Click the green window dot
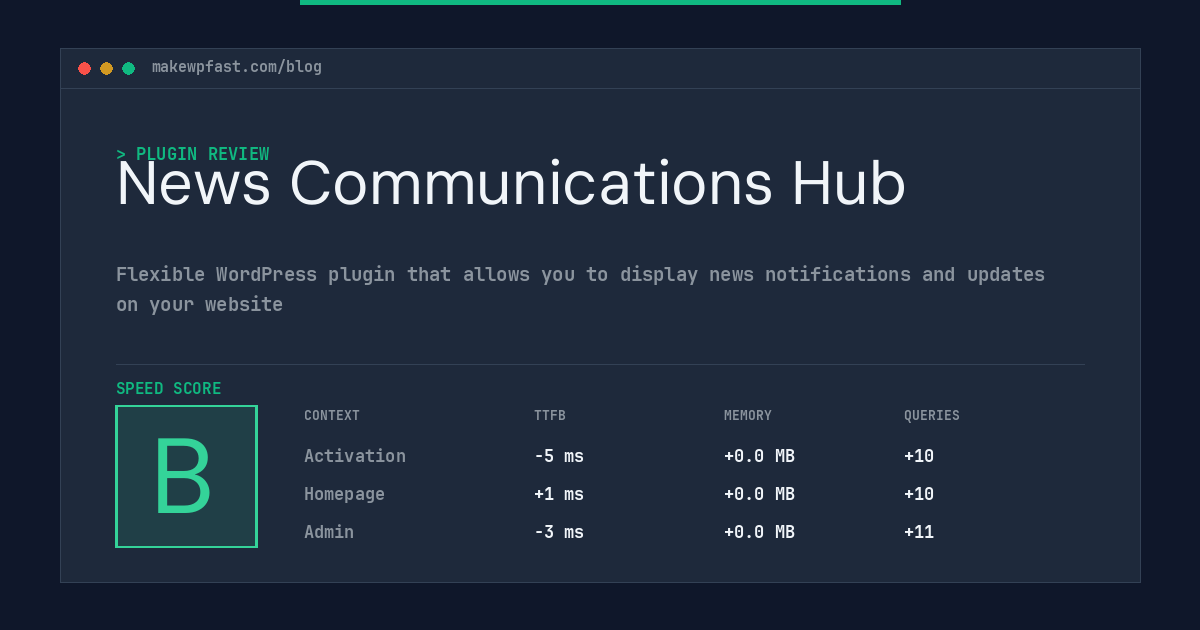 coord(128,68)
